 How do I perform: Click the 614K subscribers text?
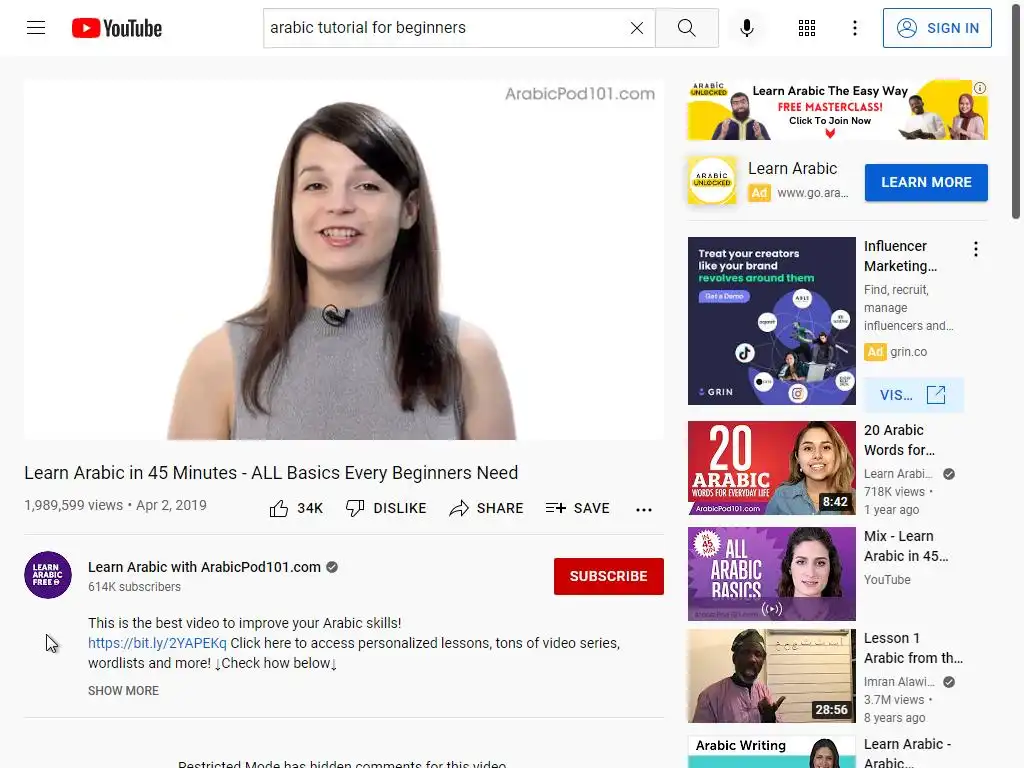click(x=135, y=586)
